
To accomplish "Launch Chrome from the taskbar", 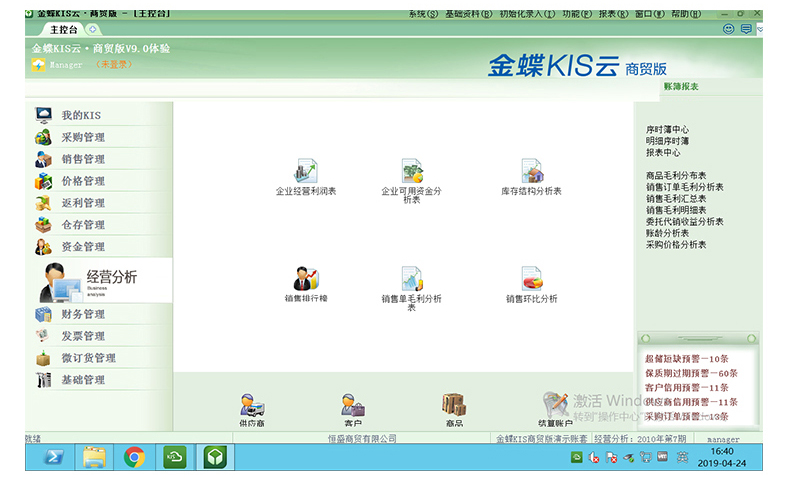I will (x=134, y=457).
